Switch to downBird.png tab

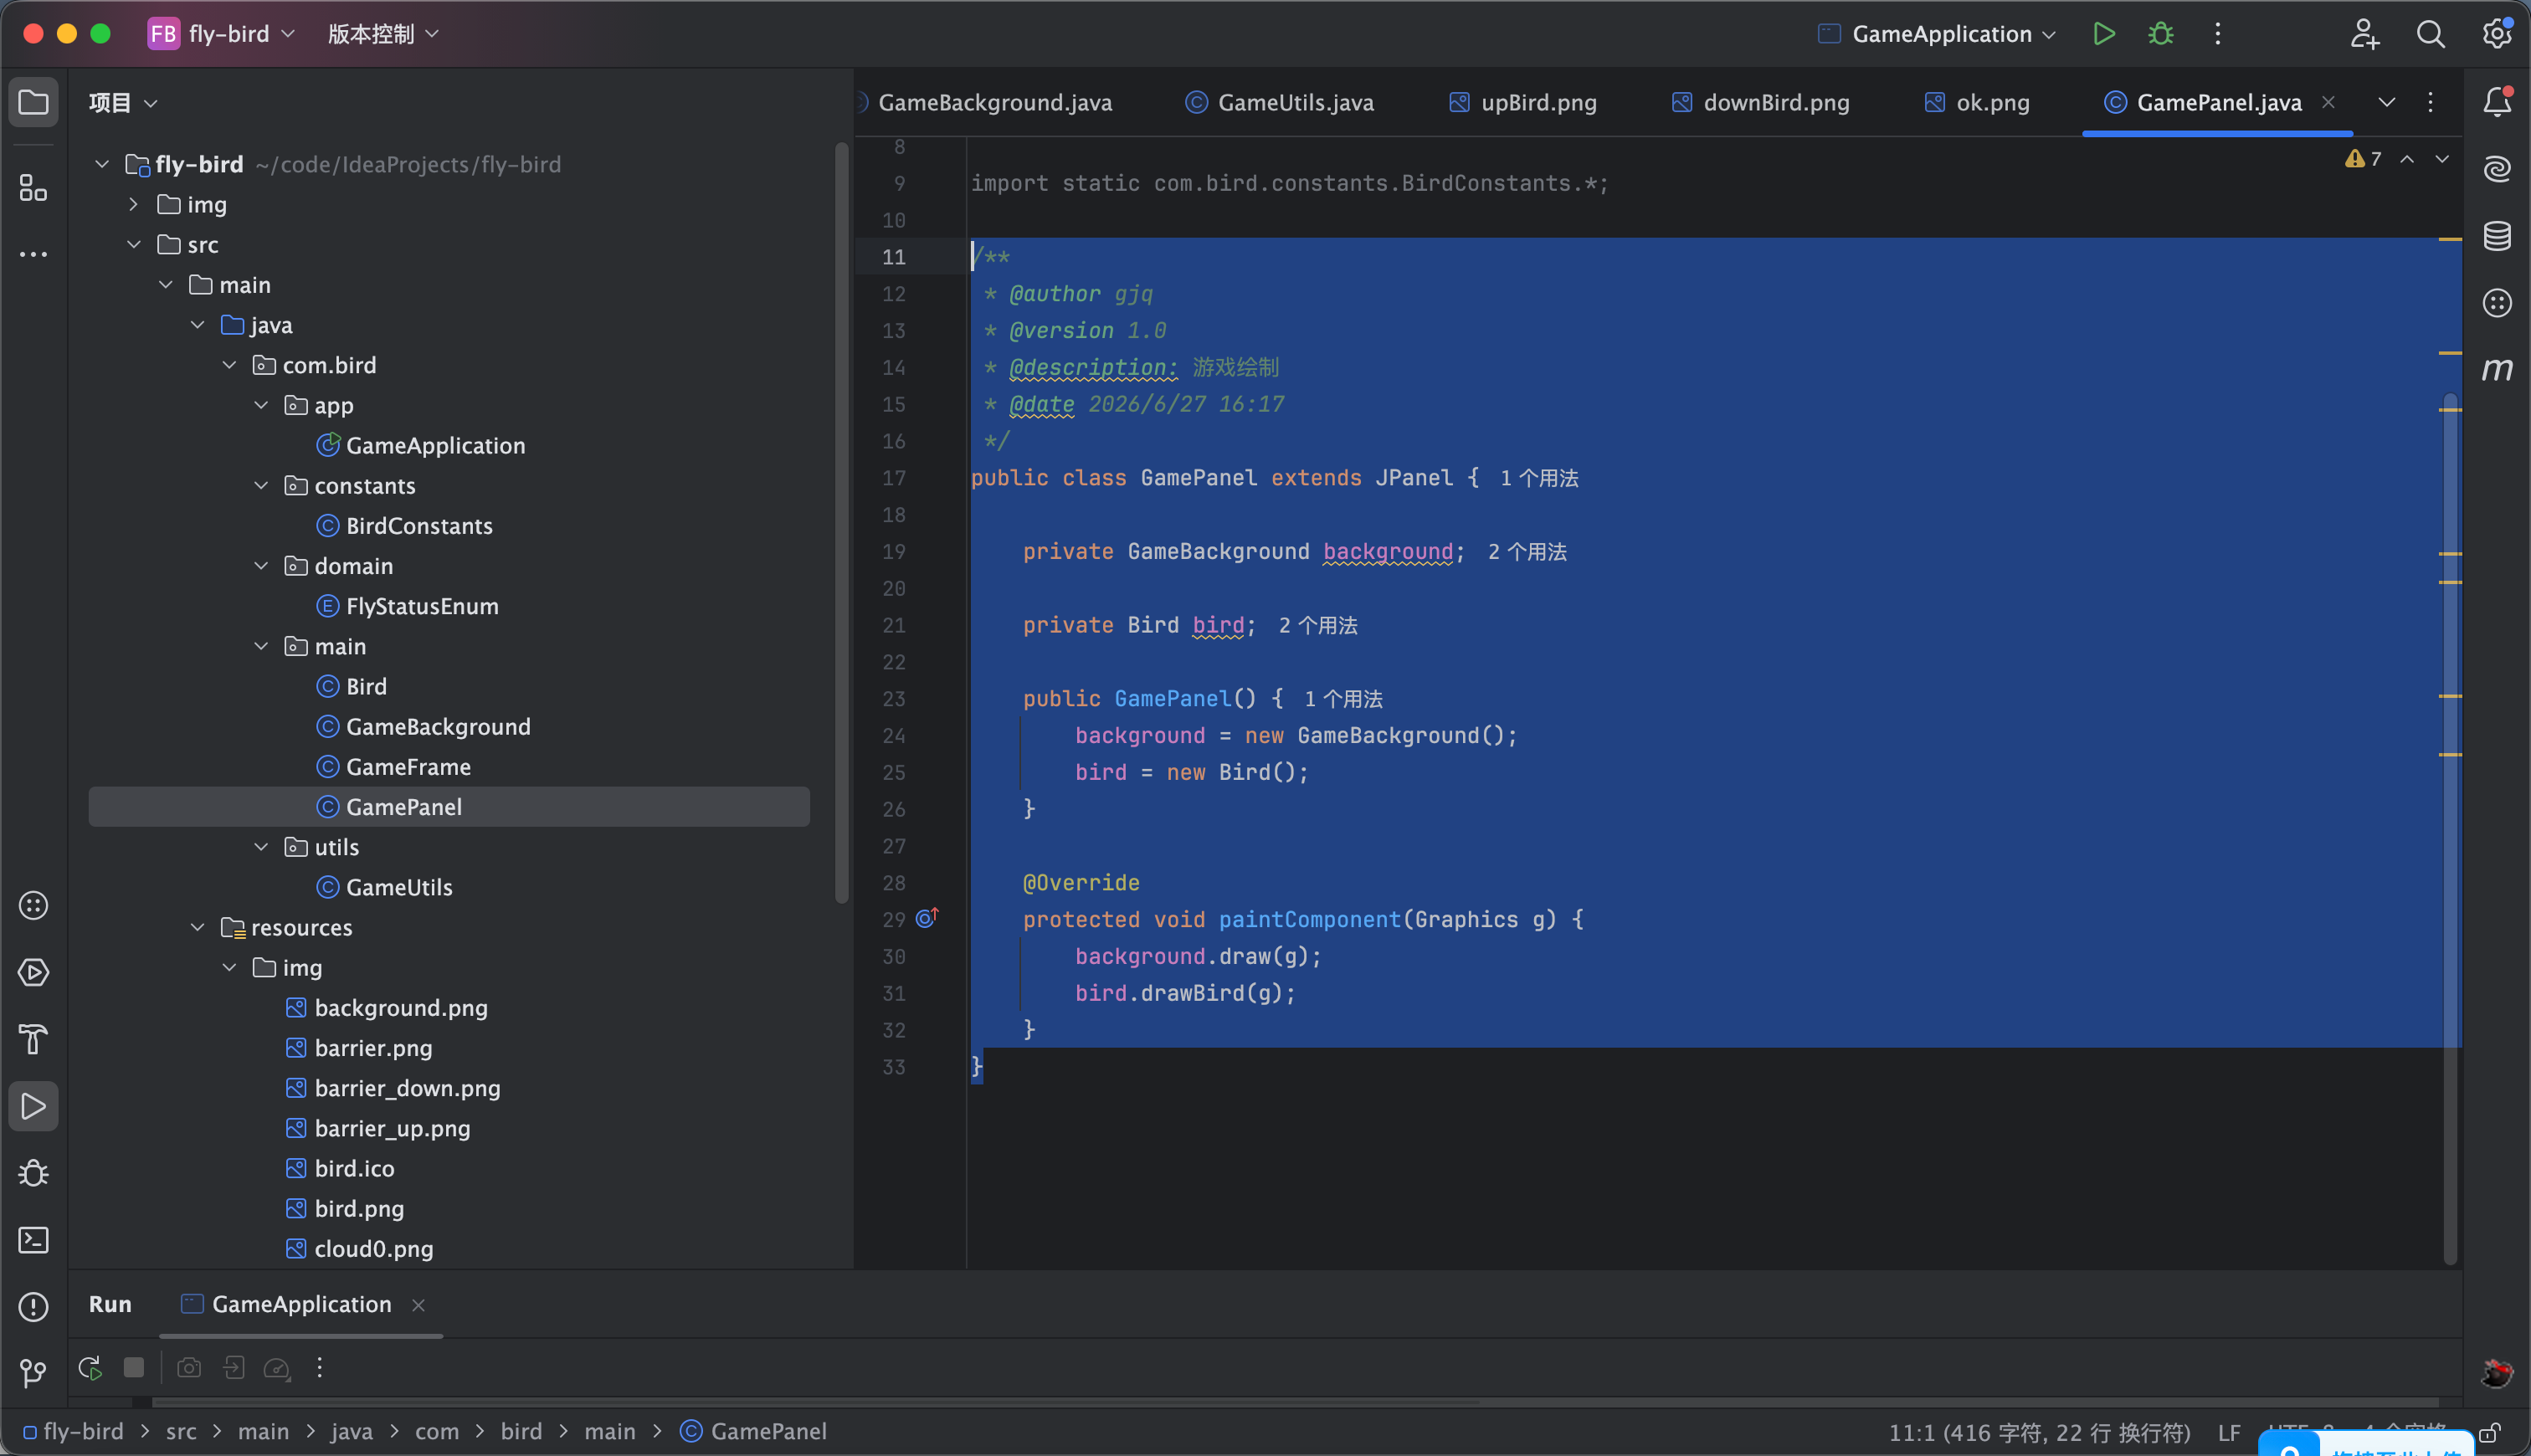point(1760,102)
